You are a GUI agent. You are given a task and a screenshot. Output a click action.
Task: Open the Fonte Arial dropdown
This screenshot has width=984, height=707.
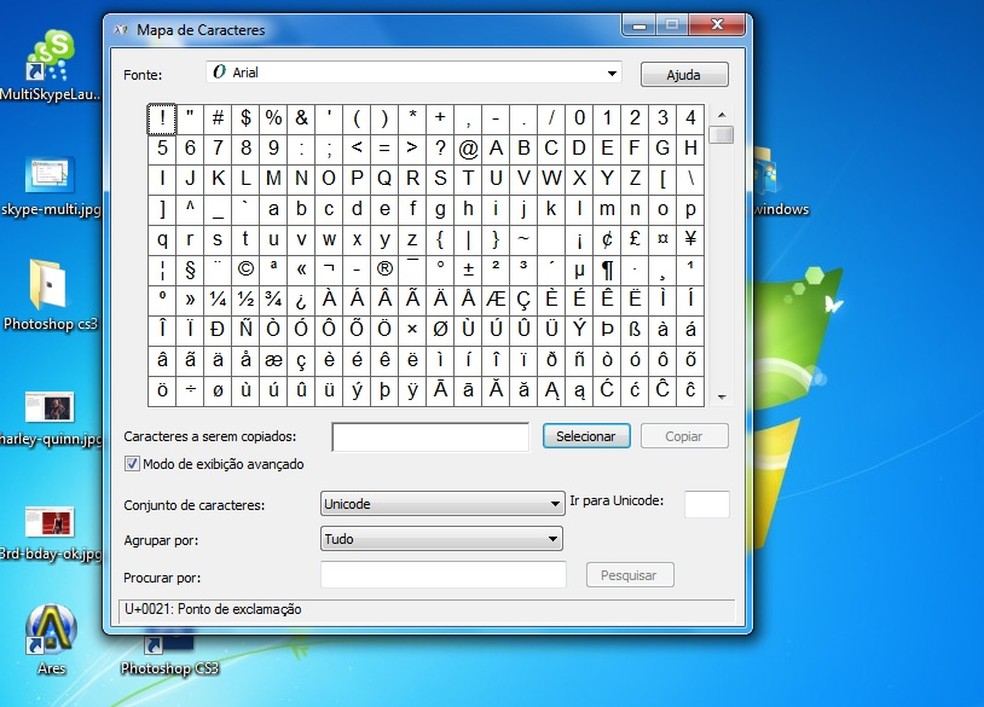[x=414, y=73]
